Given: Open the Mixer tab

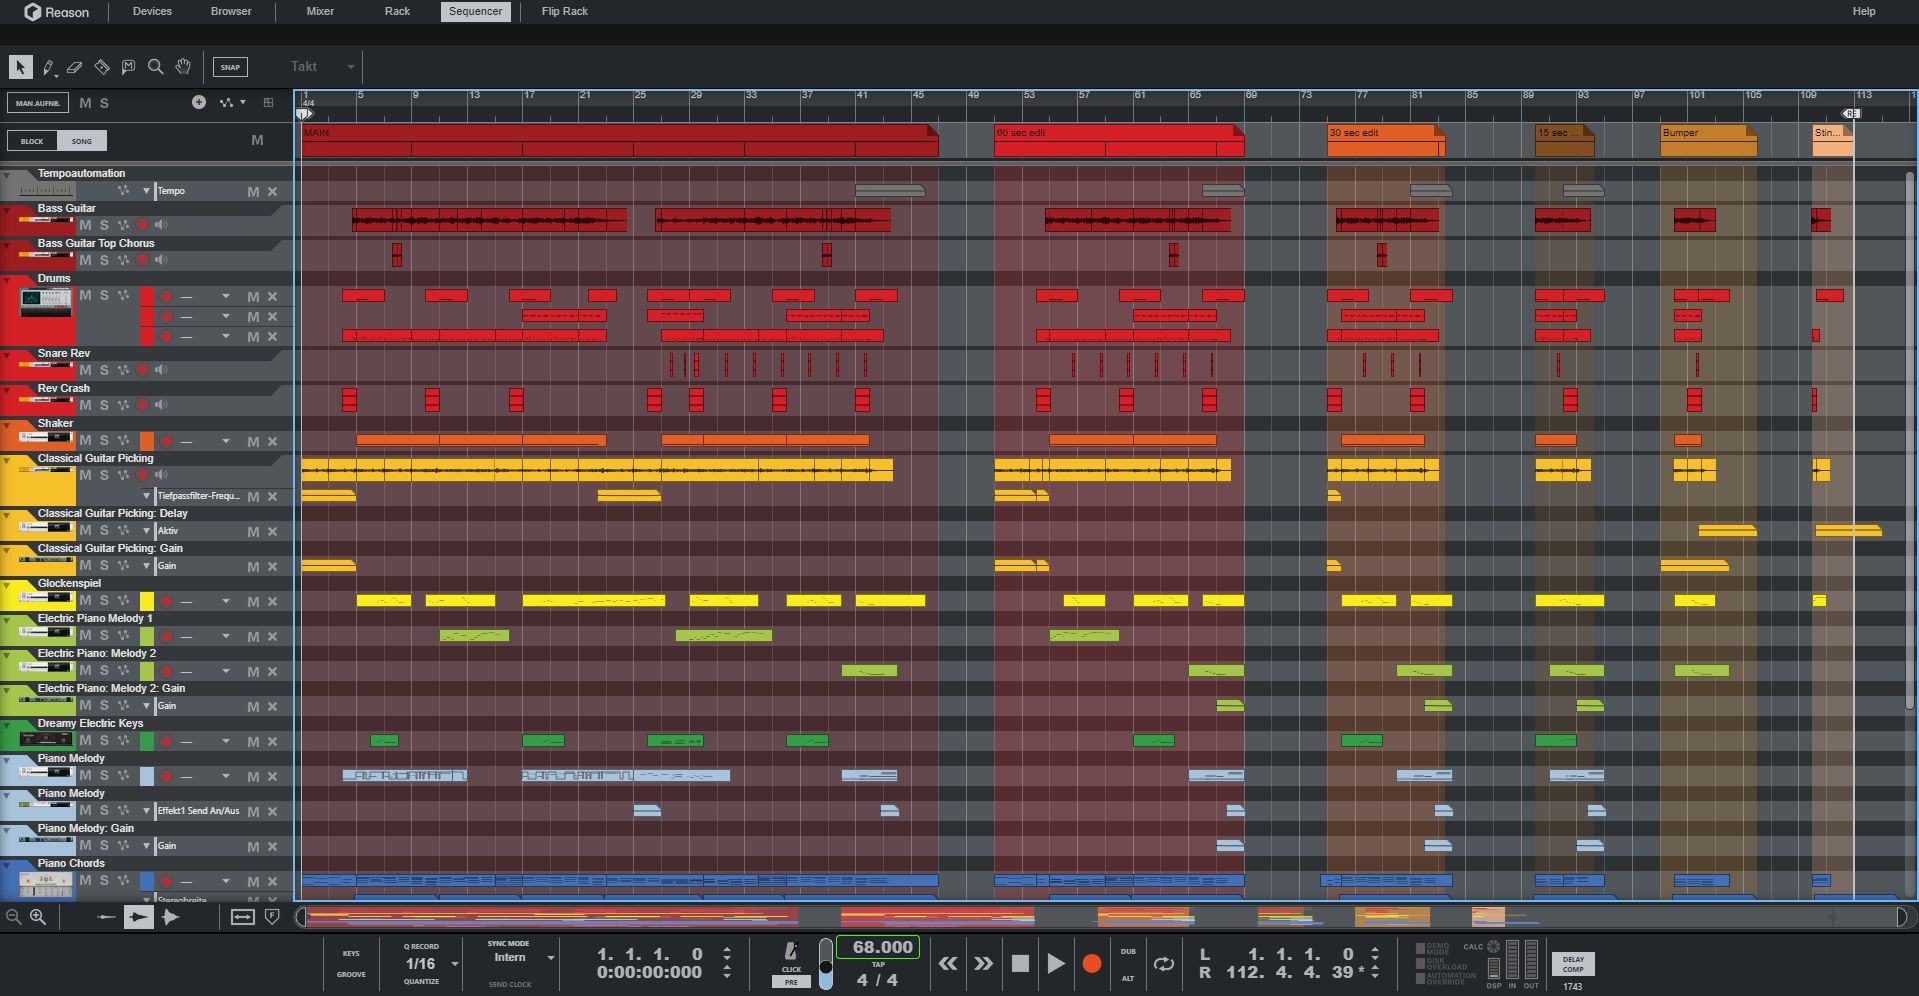Looking at the screenshot, I should pyautogui.click(x=320, y=11).
